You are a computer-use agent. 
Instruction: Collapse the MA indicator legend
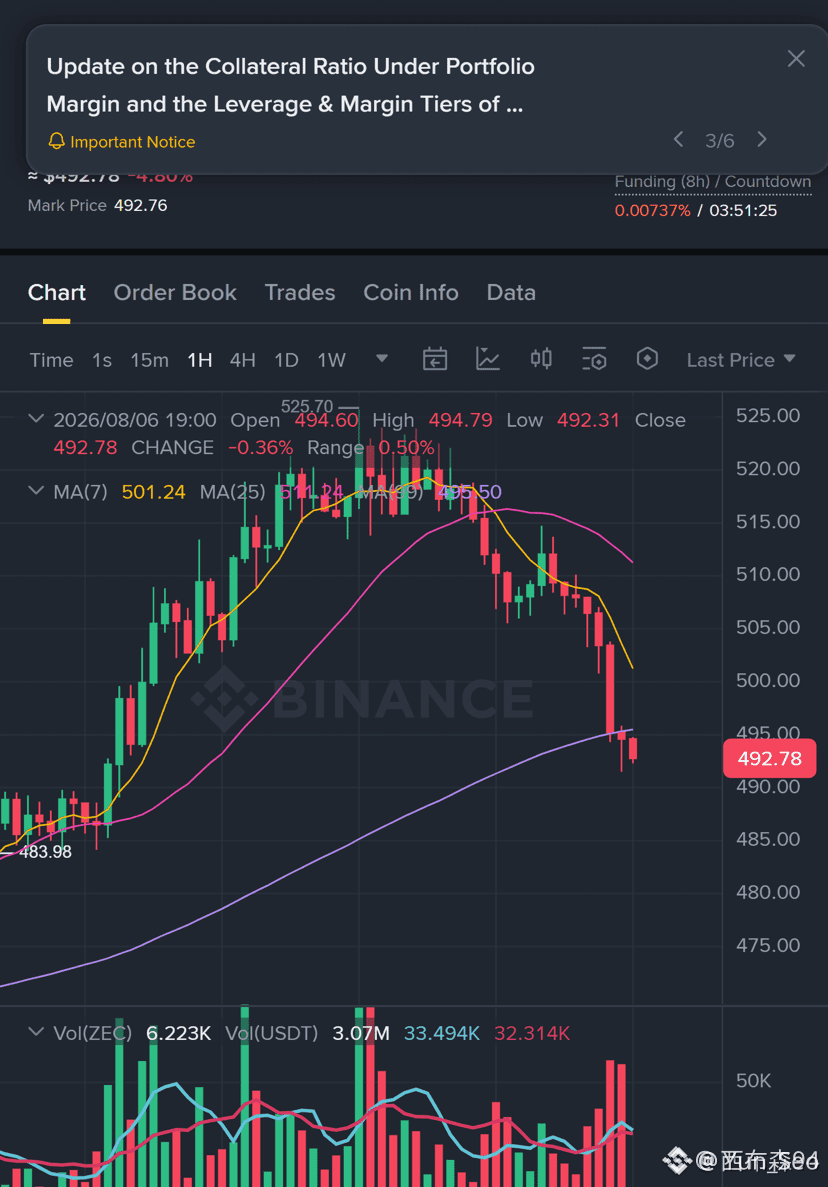point(36,491)
